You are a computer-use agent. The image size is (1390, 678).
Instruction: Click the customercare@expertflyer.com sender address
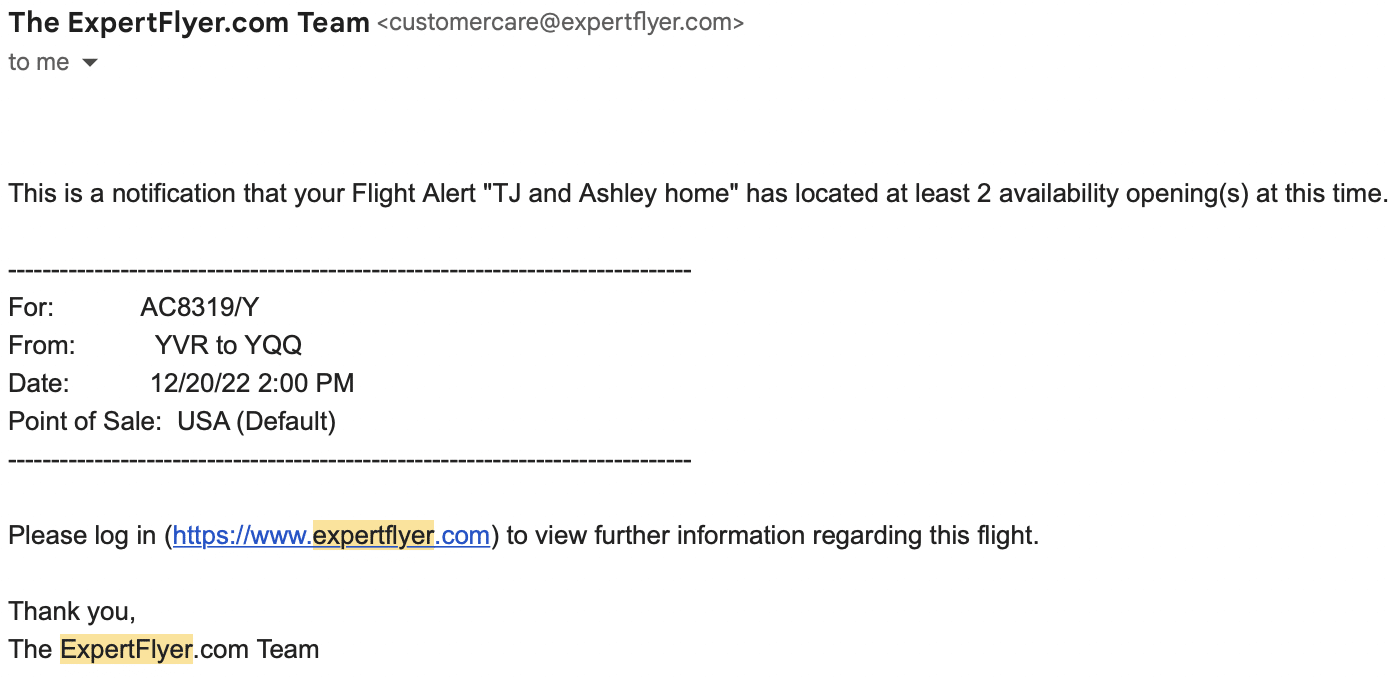click(560, 23)
